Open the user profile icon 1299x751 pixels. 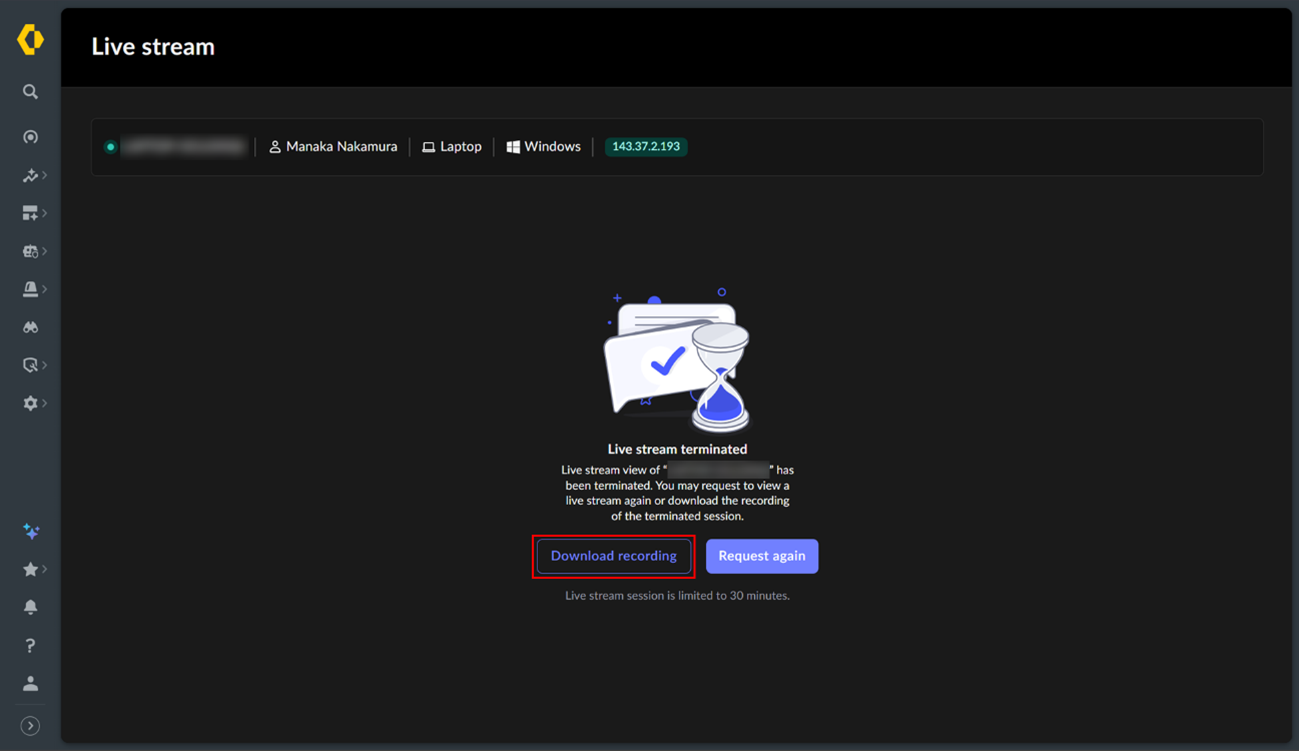click(30, 684)
